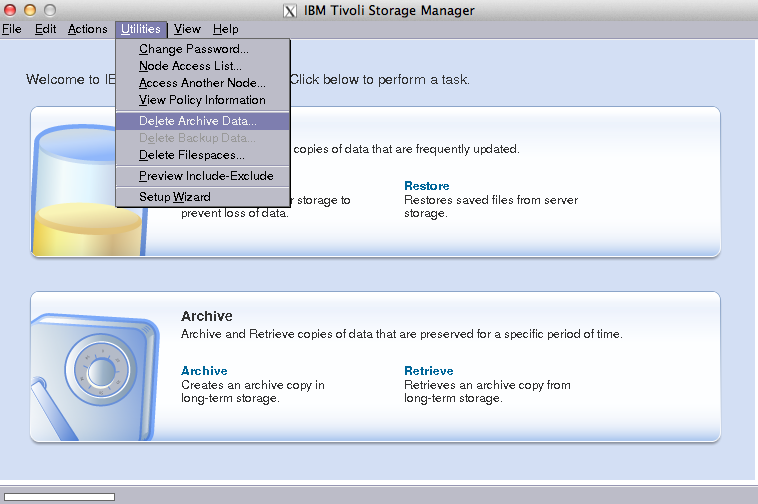Select Change Password from Utilities menu
The width and height of the screenshot is (758, 504).
coord(194,49)
